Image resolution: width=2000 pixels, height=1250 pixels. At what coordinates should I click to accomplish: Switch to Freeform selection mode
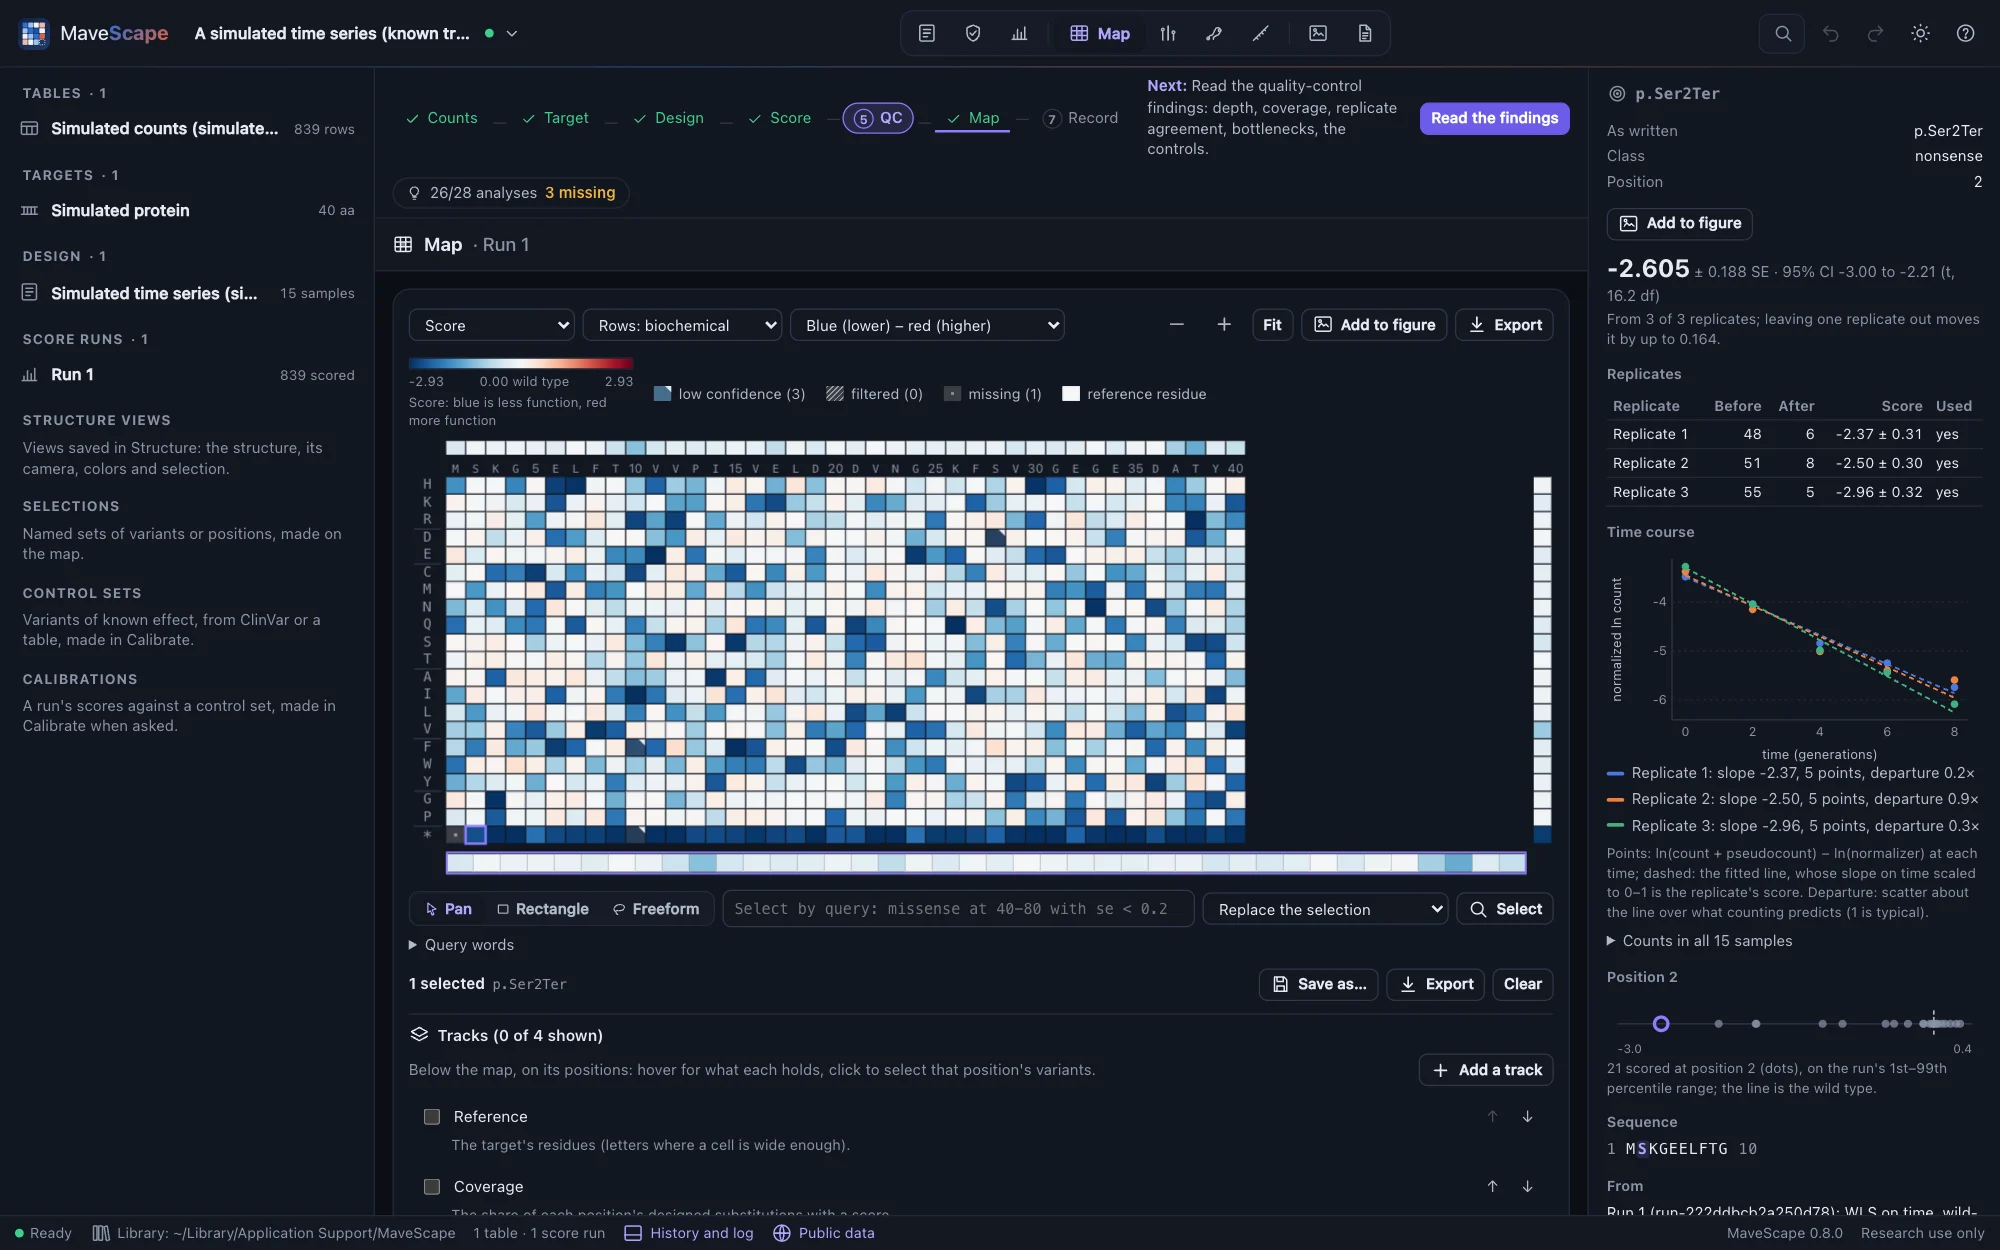656,909
